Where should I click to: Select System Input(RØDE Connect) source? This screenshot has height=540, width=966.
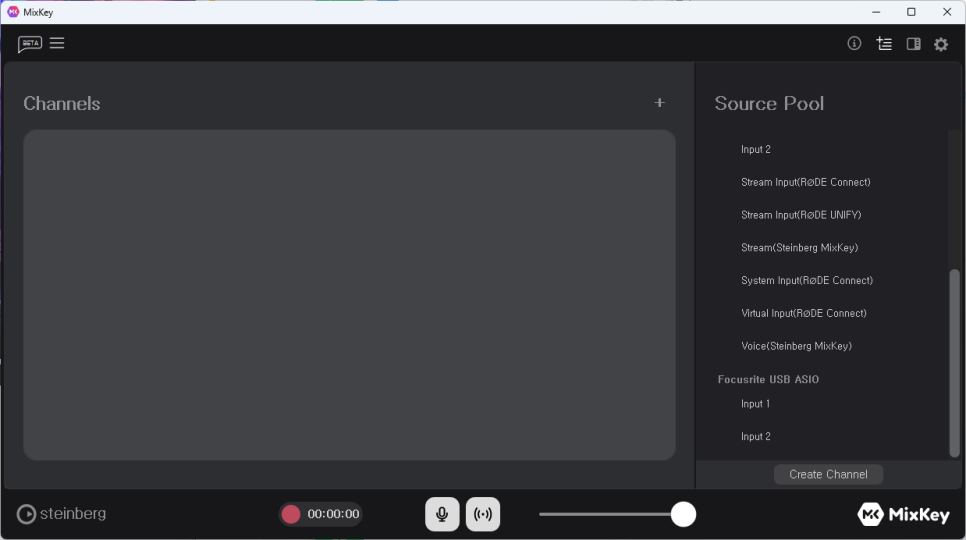click(806, 280)
